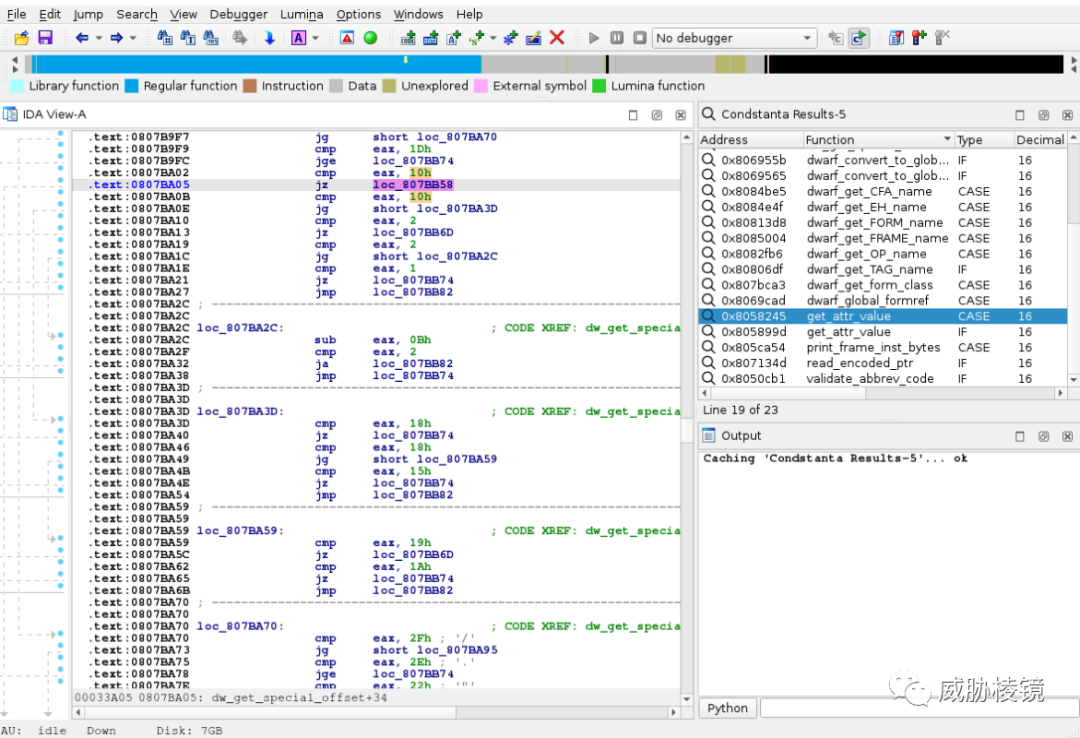
Task: Open the Function column sort dropdown arrow
Action: click(x=948, y=139)
